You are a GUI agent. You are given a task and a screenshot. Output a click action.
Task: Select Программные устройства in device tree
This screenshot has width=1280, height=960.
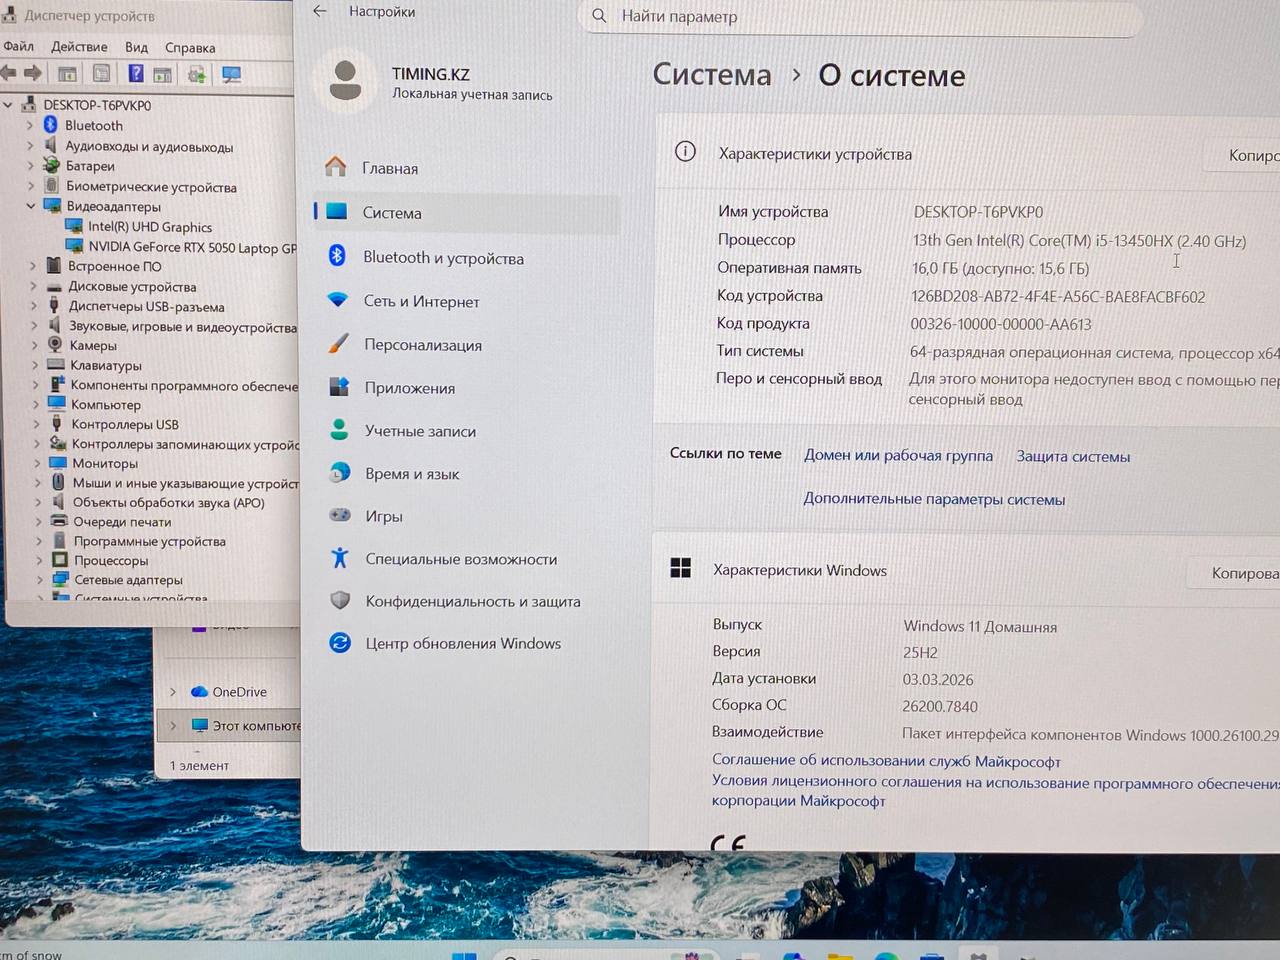150,541
